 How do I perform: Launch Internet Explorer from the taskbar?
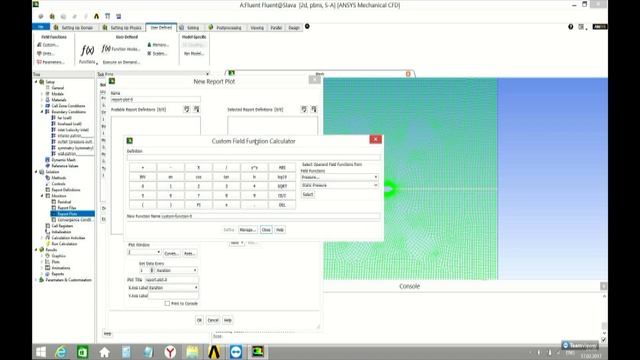click(61, 352)
